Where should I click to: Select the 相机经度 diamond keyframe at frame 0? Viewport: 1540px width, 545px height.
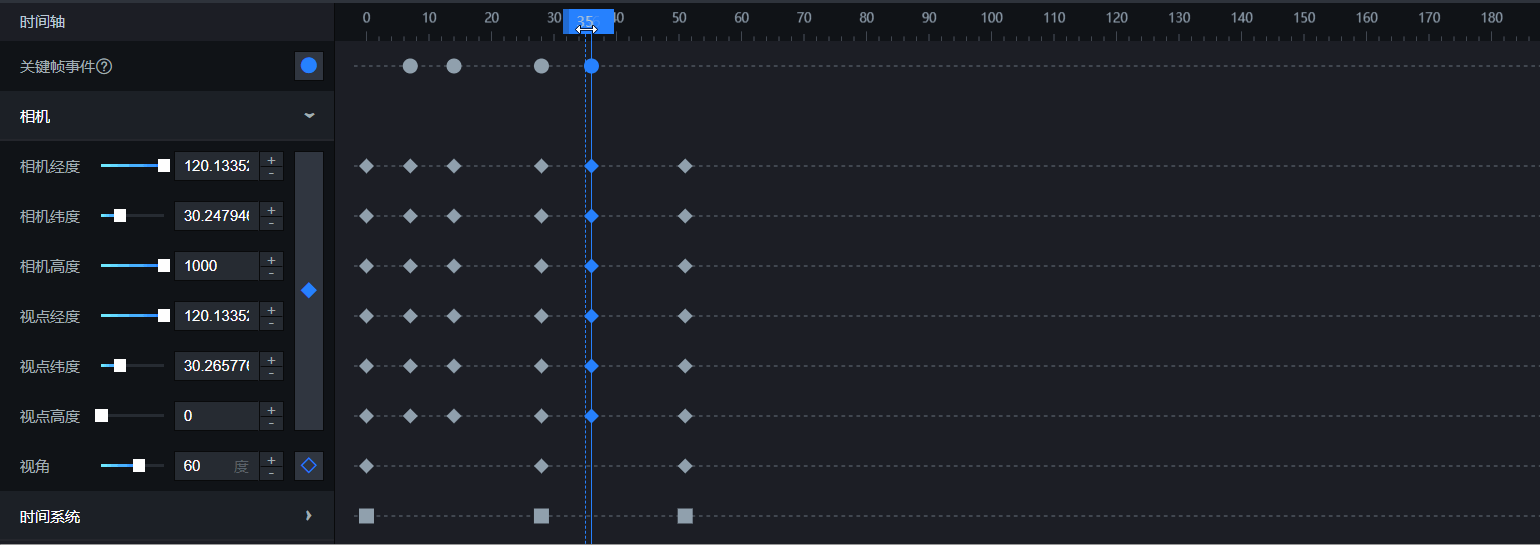click(x=366, y=166)
